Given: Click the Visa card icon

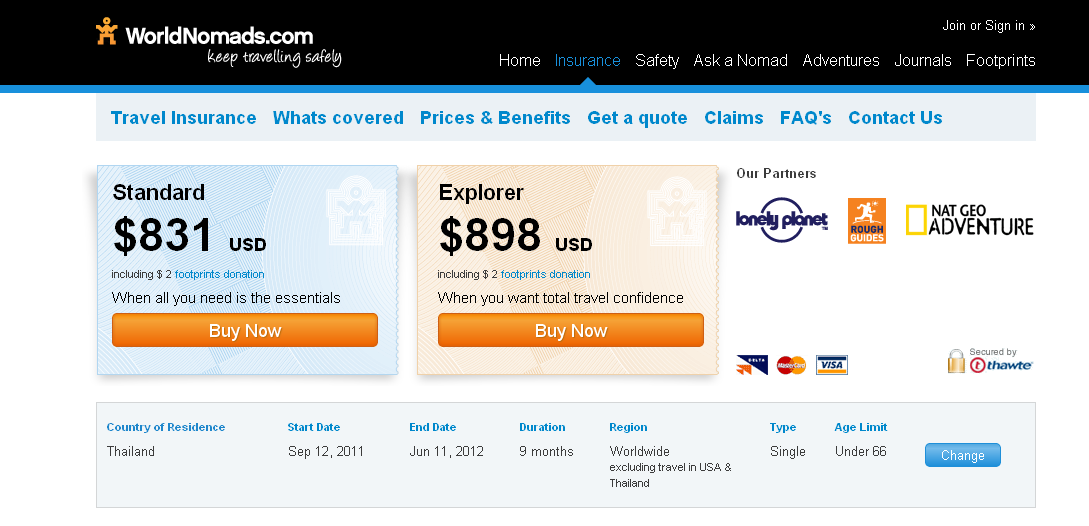Looking at the screenshot, I should (x=831, y=365).
